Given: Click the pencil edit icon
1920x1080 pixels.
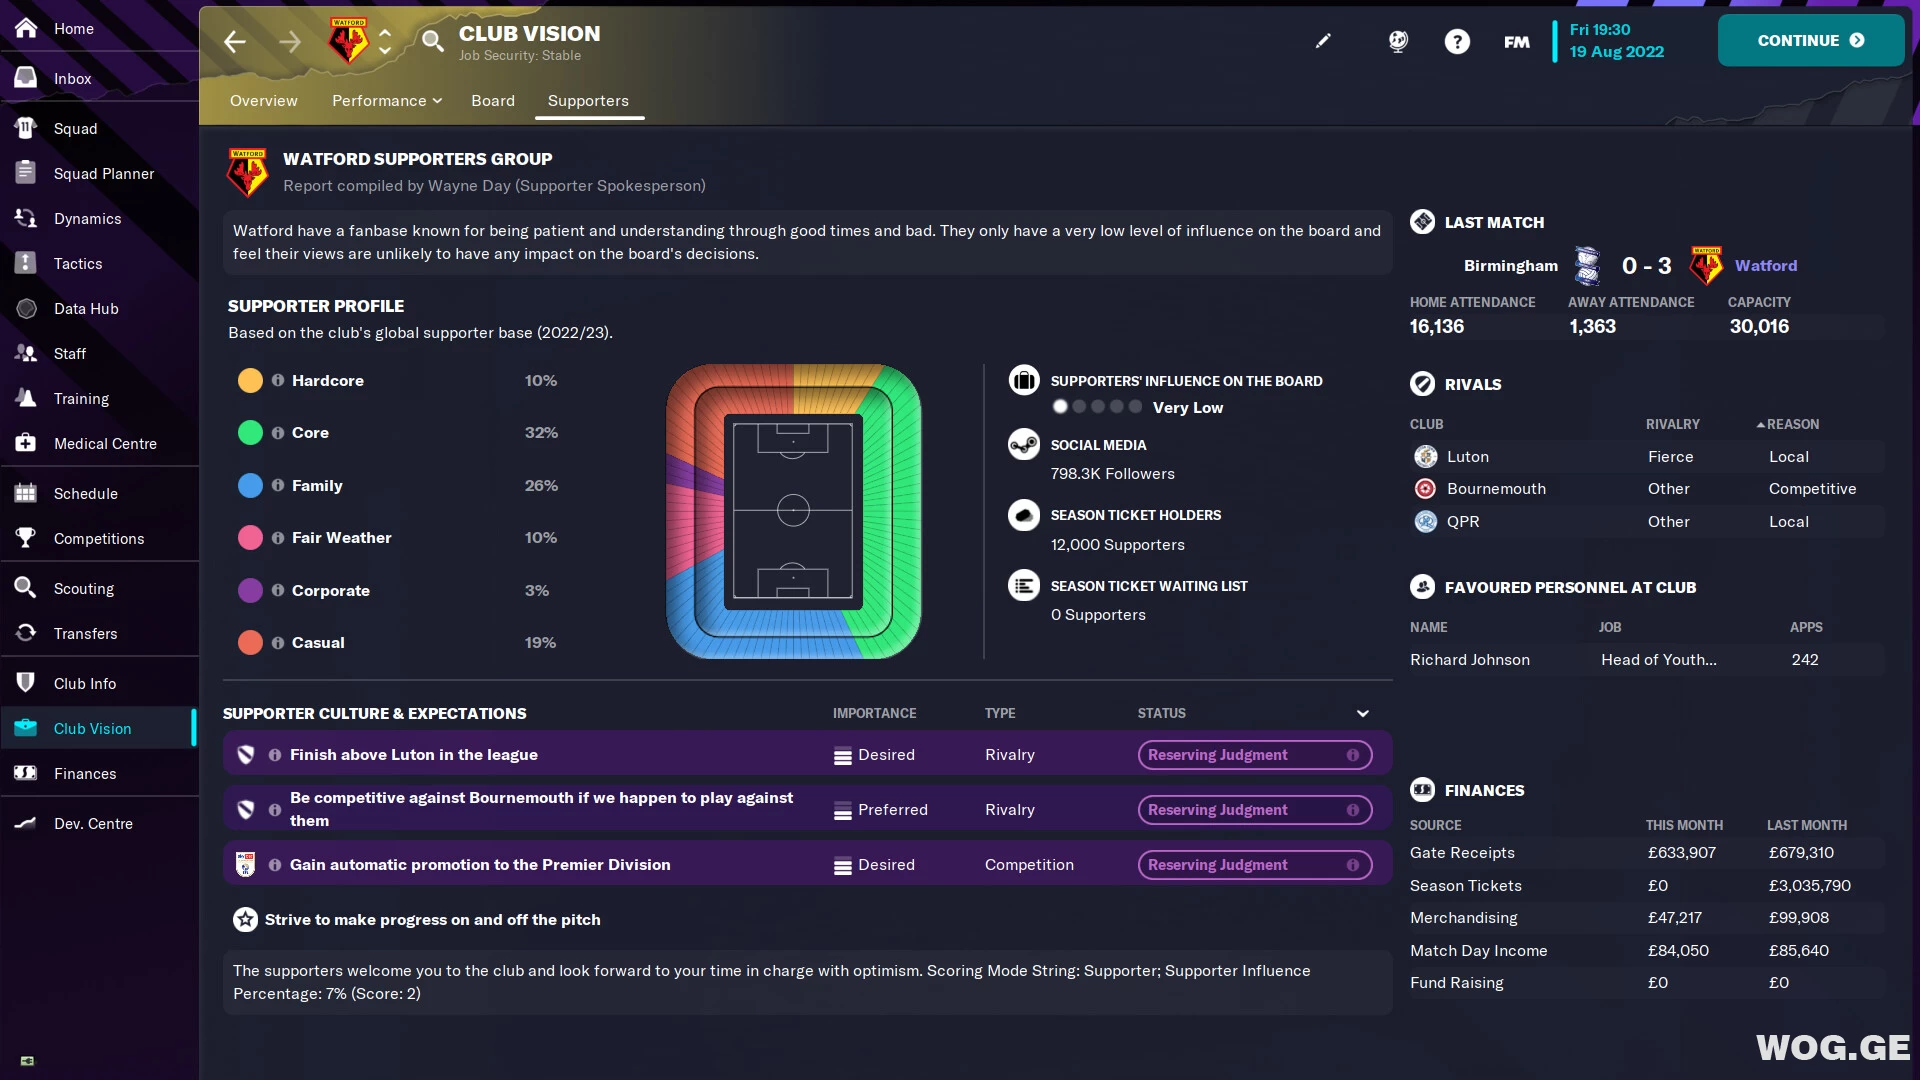Looking at the screenshot, I should (1323, 41).
